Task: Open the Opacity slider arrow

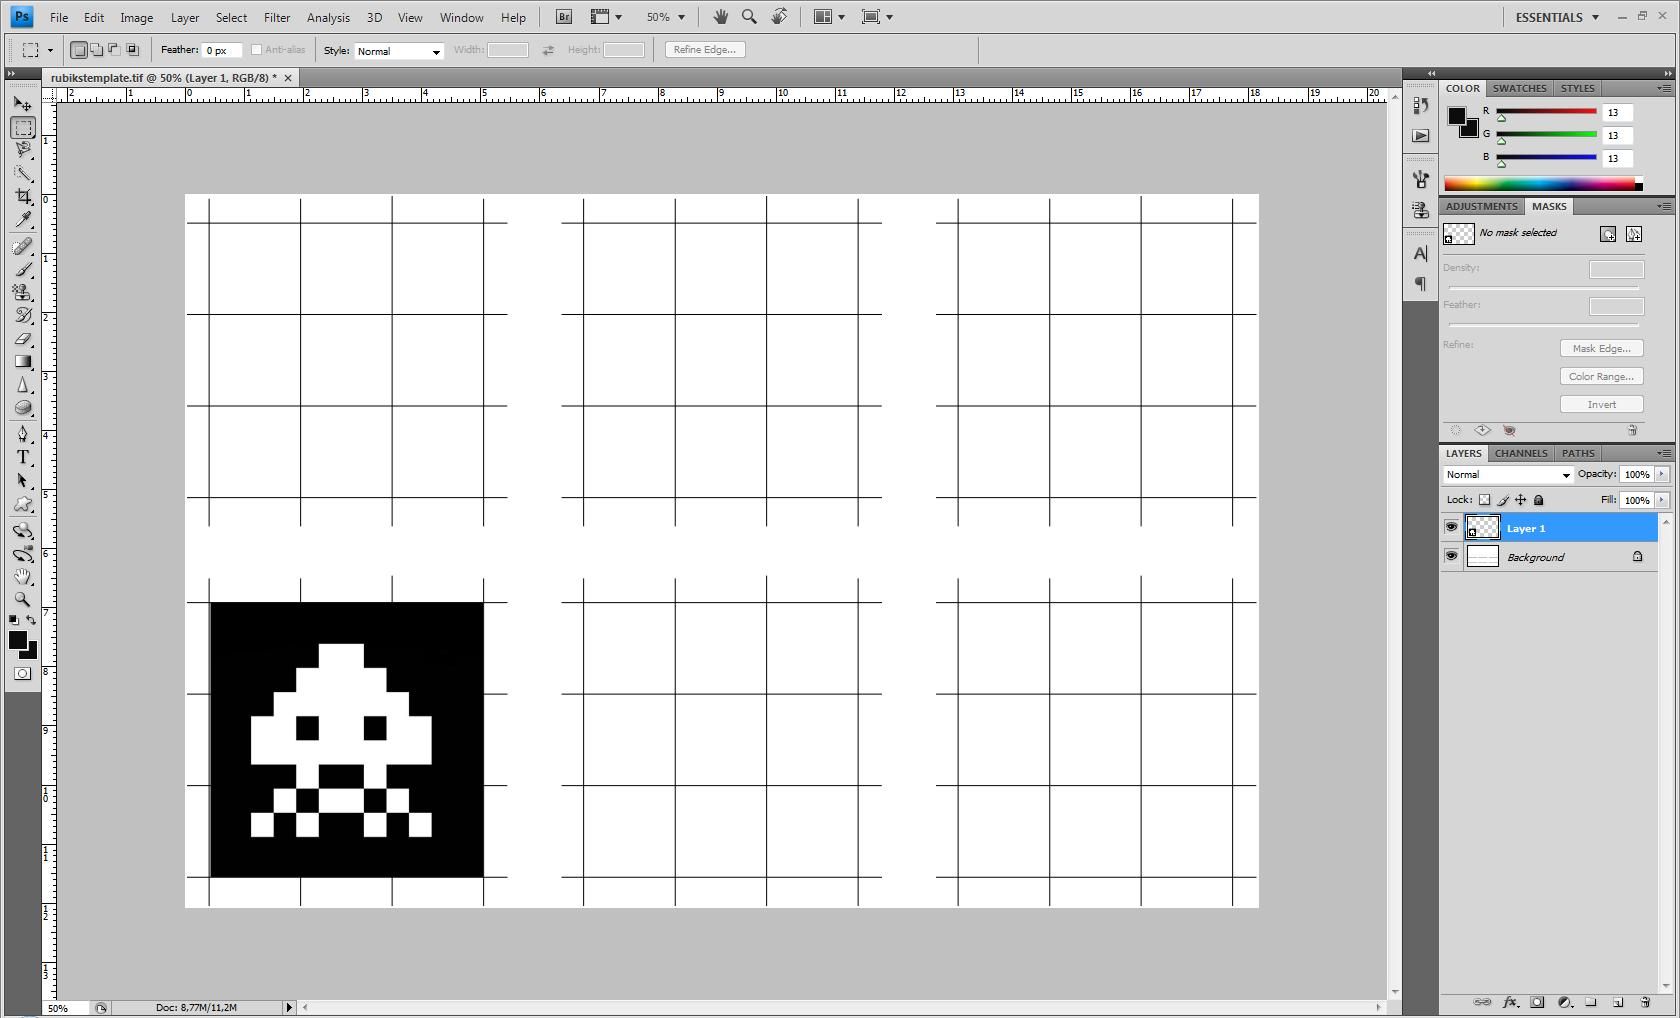Action: [1662, 475]
